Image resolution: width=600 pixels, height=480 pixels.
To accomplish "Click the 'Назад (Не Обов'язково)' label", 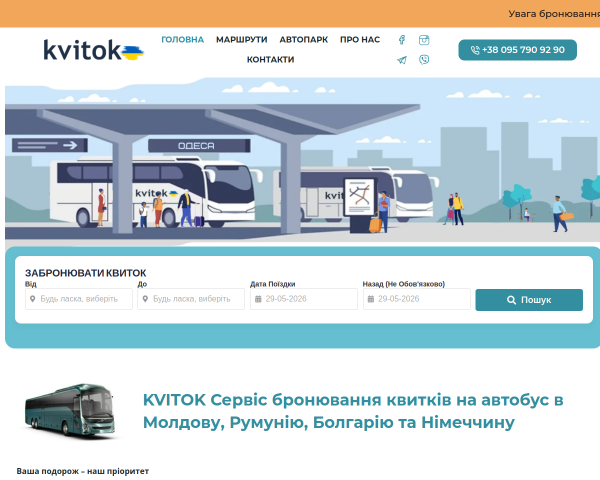I will [404, 284].
